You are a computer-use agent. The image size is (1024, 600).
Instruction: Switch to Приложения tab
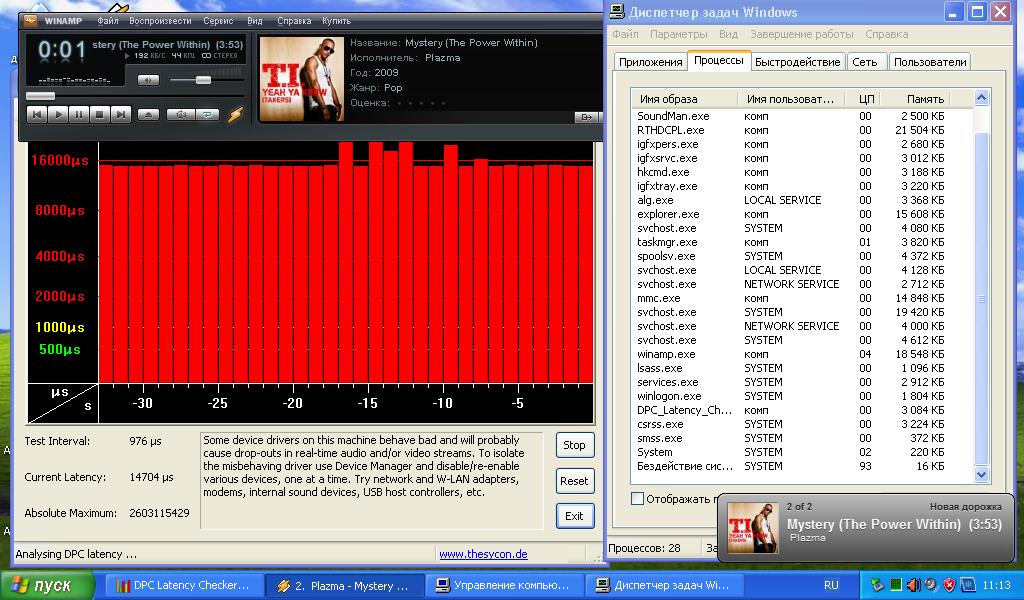650,62
